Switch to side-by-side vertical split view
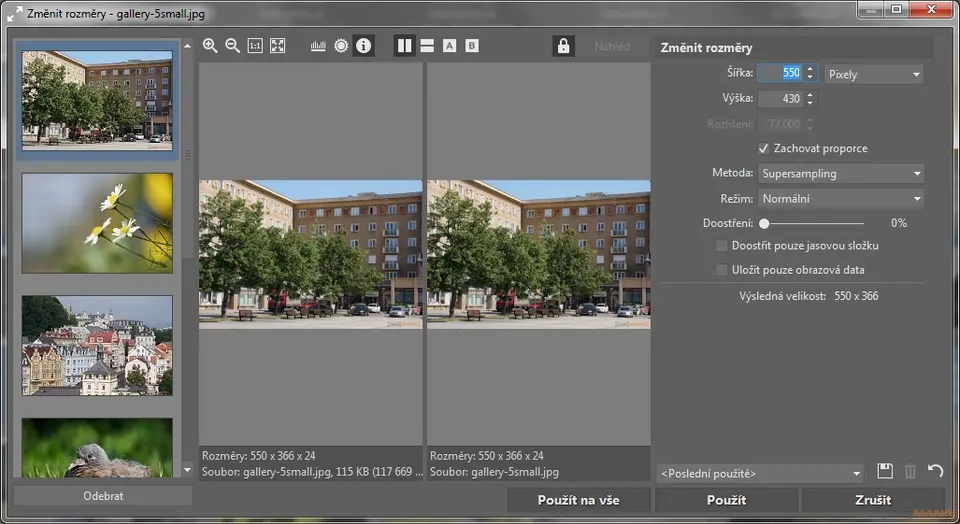960x524 pixels. click(x=404, y=46)
